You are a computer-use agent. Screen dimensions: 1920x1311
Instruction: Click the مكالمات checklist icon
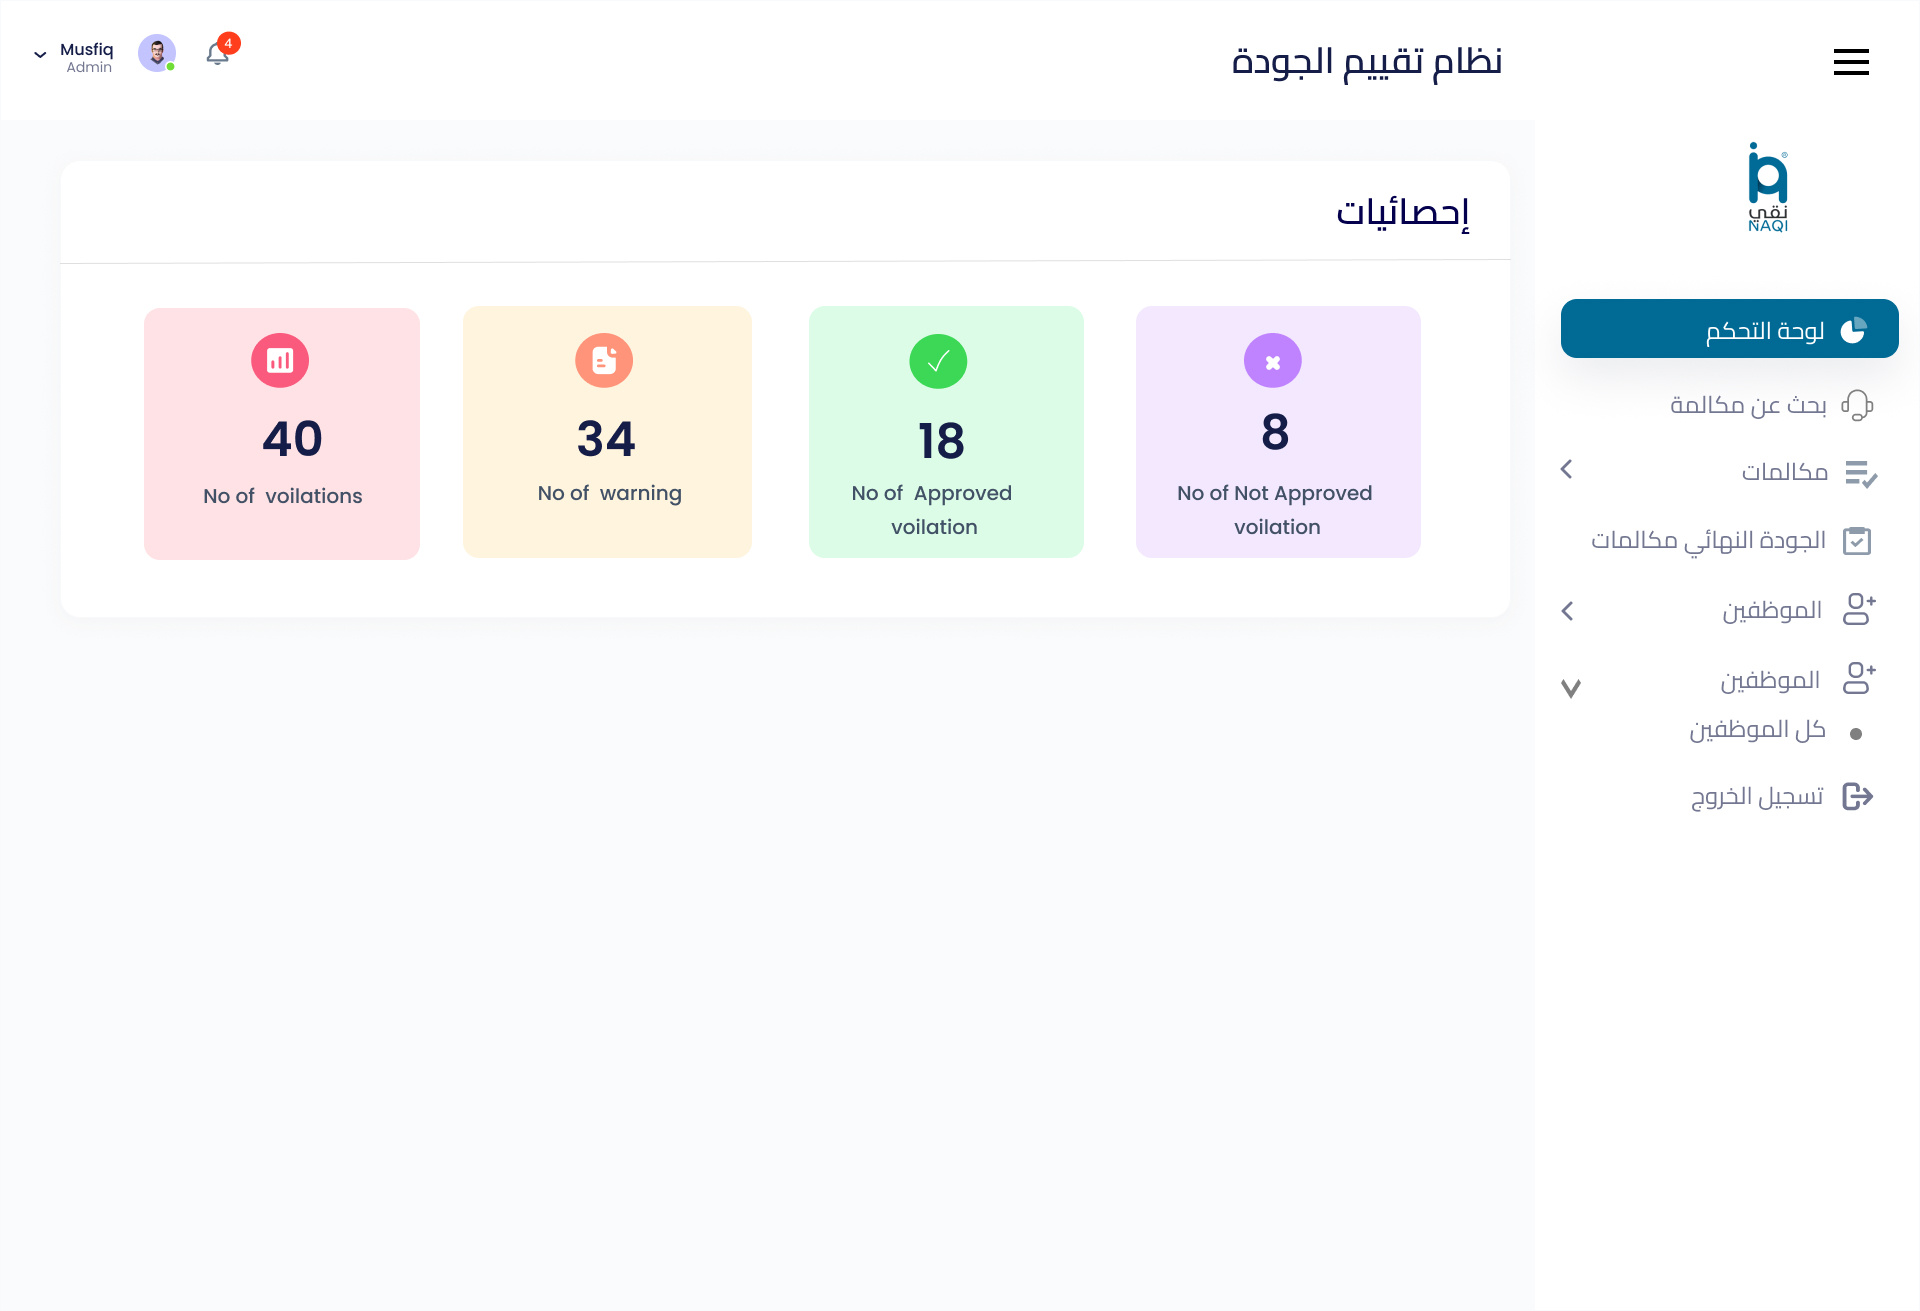pos(1860,473)
